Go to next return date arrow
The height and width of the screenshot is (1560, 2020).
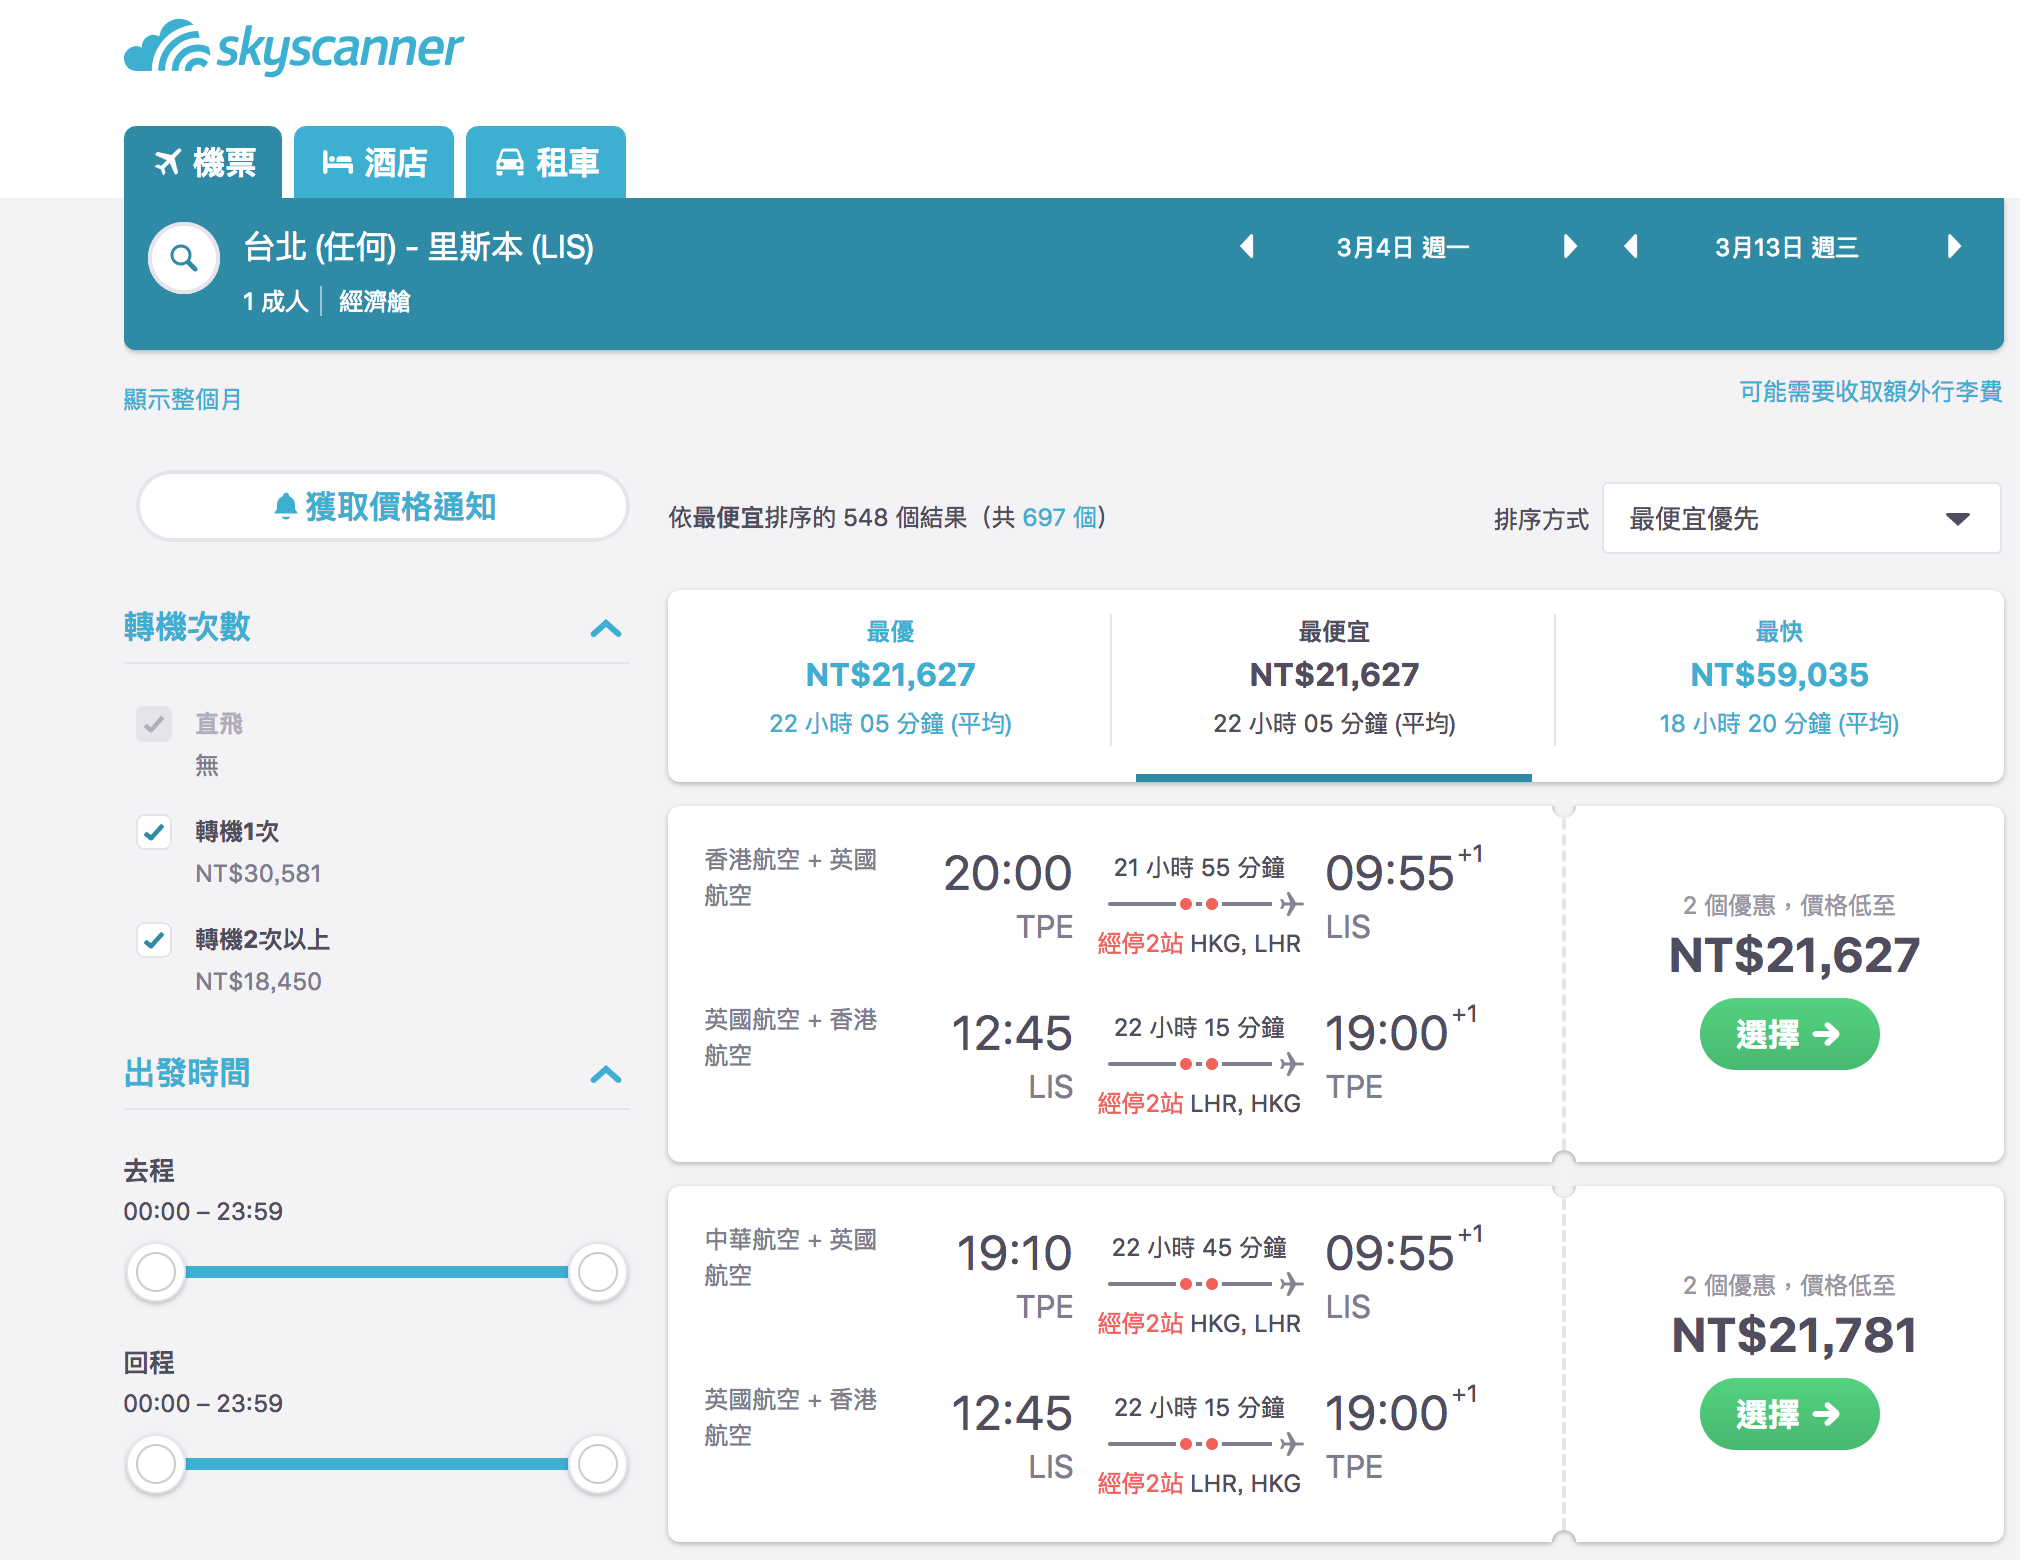tap(1954, 246)
